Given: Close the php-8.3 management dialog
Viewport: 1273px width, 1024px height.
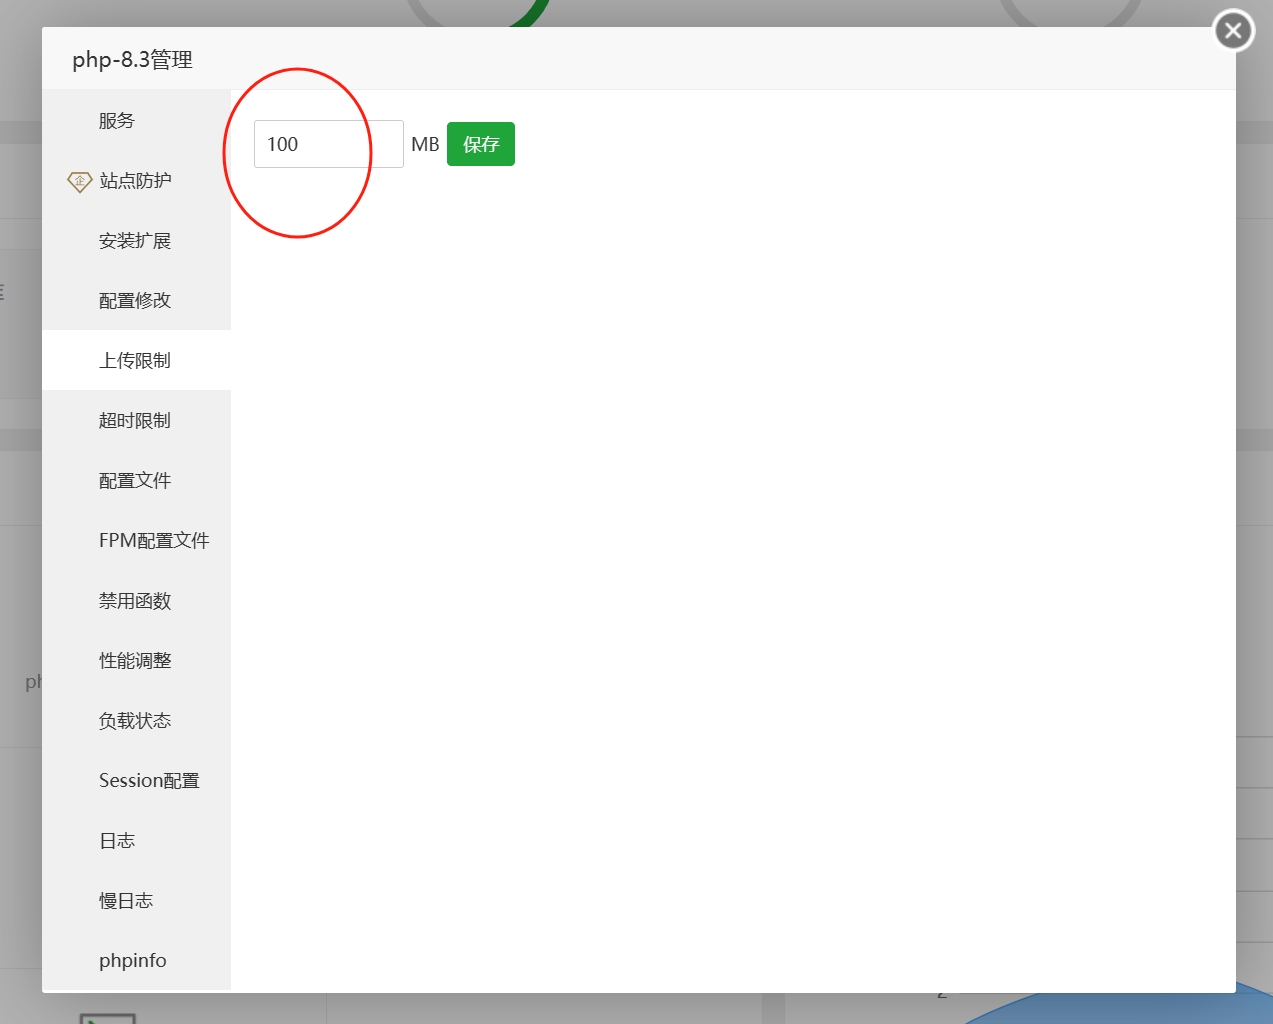Looking at the screenshot, I should 1233,31.
